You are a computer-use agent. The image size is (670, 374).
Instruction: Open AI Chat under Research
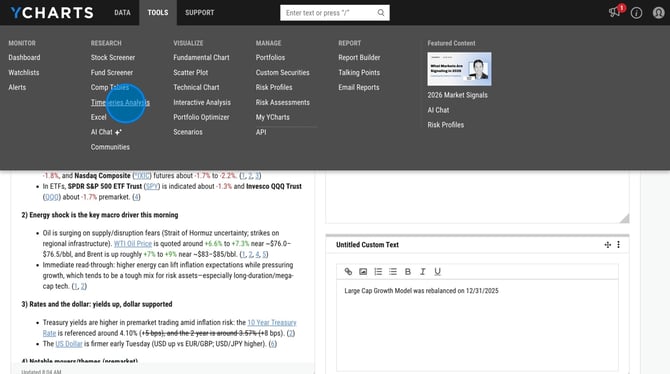(x=106, y=132)
